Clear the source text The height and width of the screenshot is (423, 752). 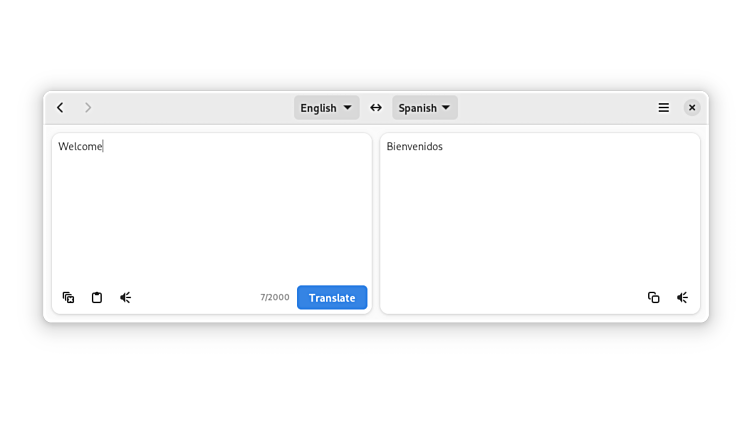pyautogui.click(x=68, y=297)
